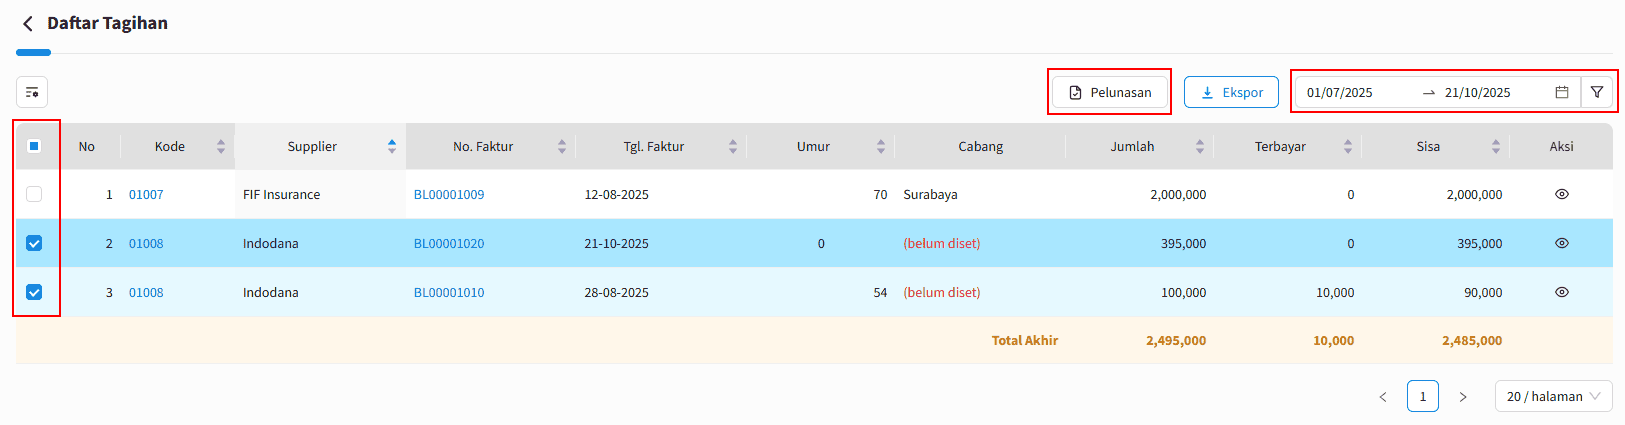
Task: Uncheck the row 2 Indodana checkbox
Action: pos(34,243)
